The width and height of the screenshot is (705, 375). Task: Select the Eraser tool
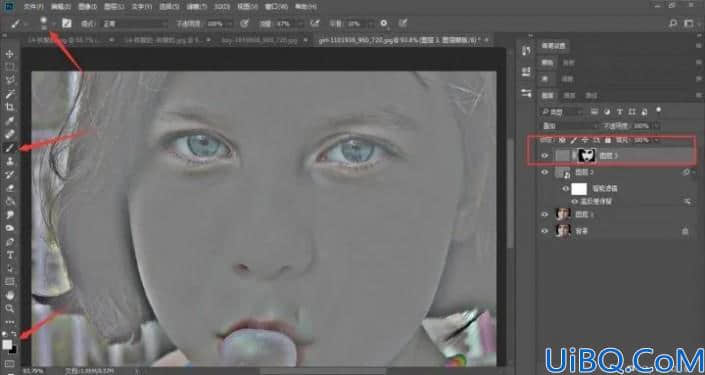tap(9, 188)
